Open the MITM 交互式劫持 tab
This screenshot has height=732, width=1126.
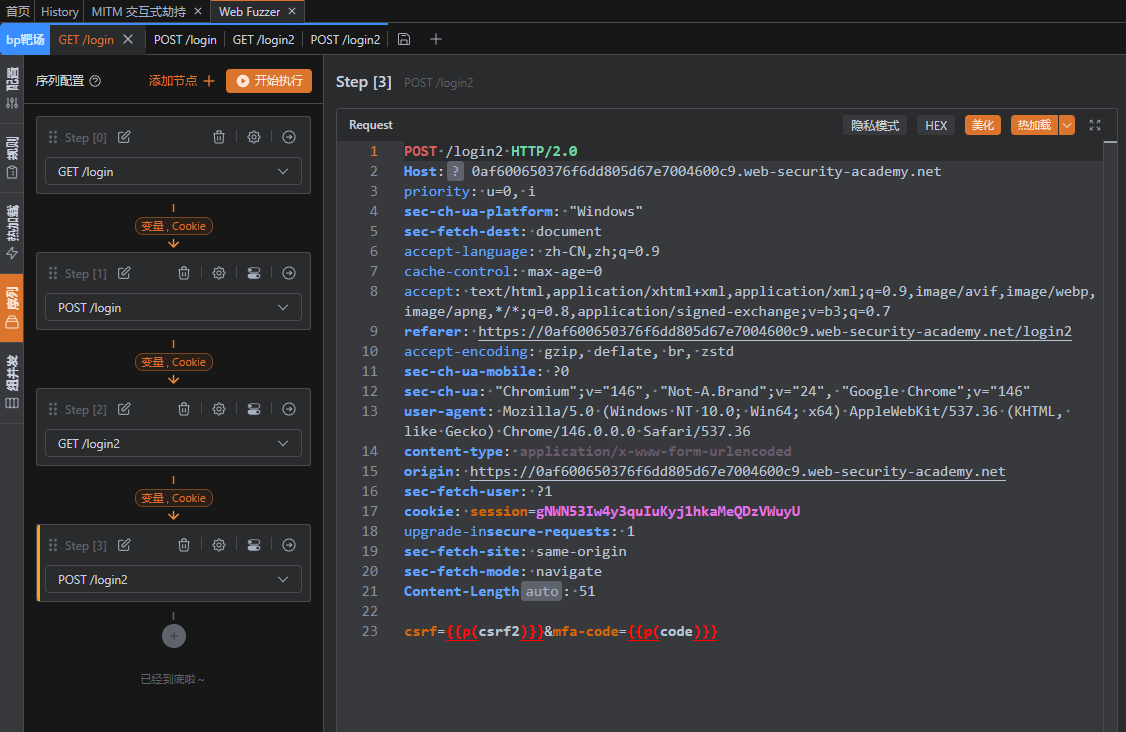coord(140,11)
